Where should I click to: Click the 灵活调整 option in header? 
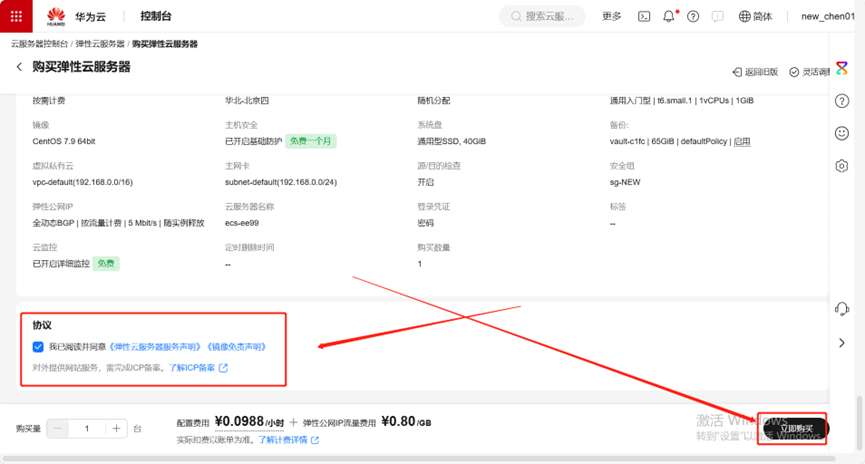click(809, 72)
